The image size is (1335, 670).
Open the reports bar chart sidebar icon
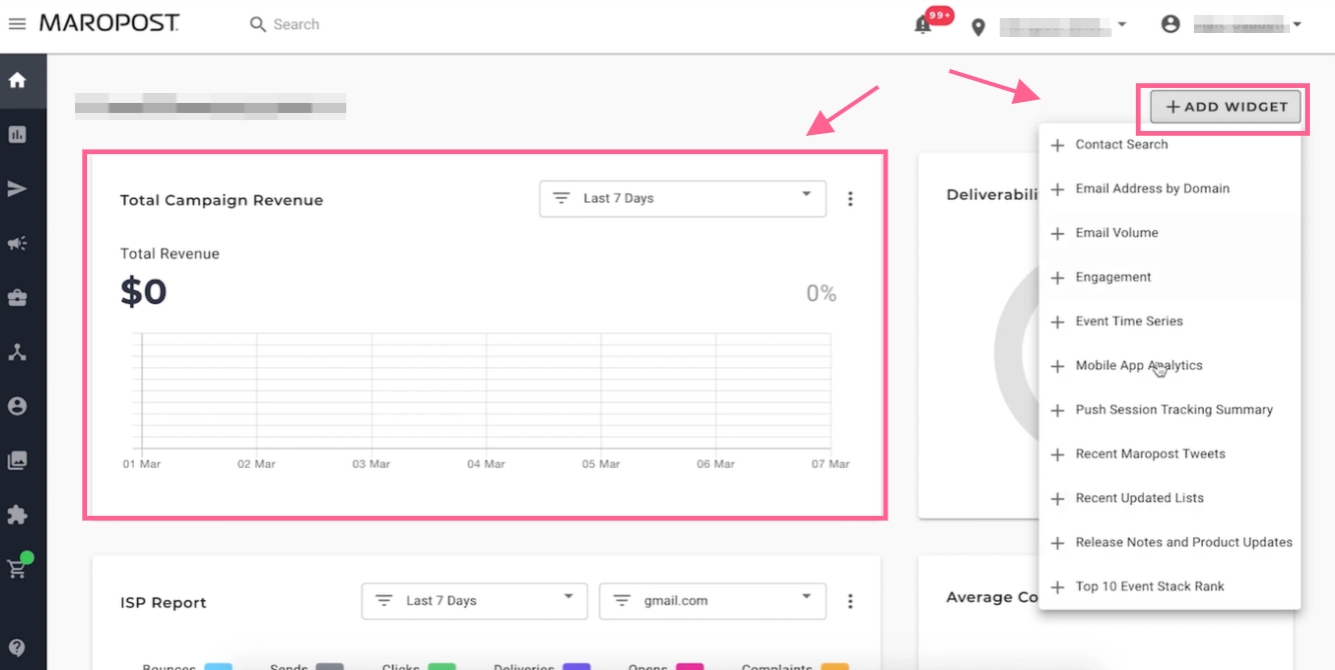pyautogui.click(x=17, y=134)
